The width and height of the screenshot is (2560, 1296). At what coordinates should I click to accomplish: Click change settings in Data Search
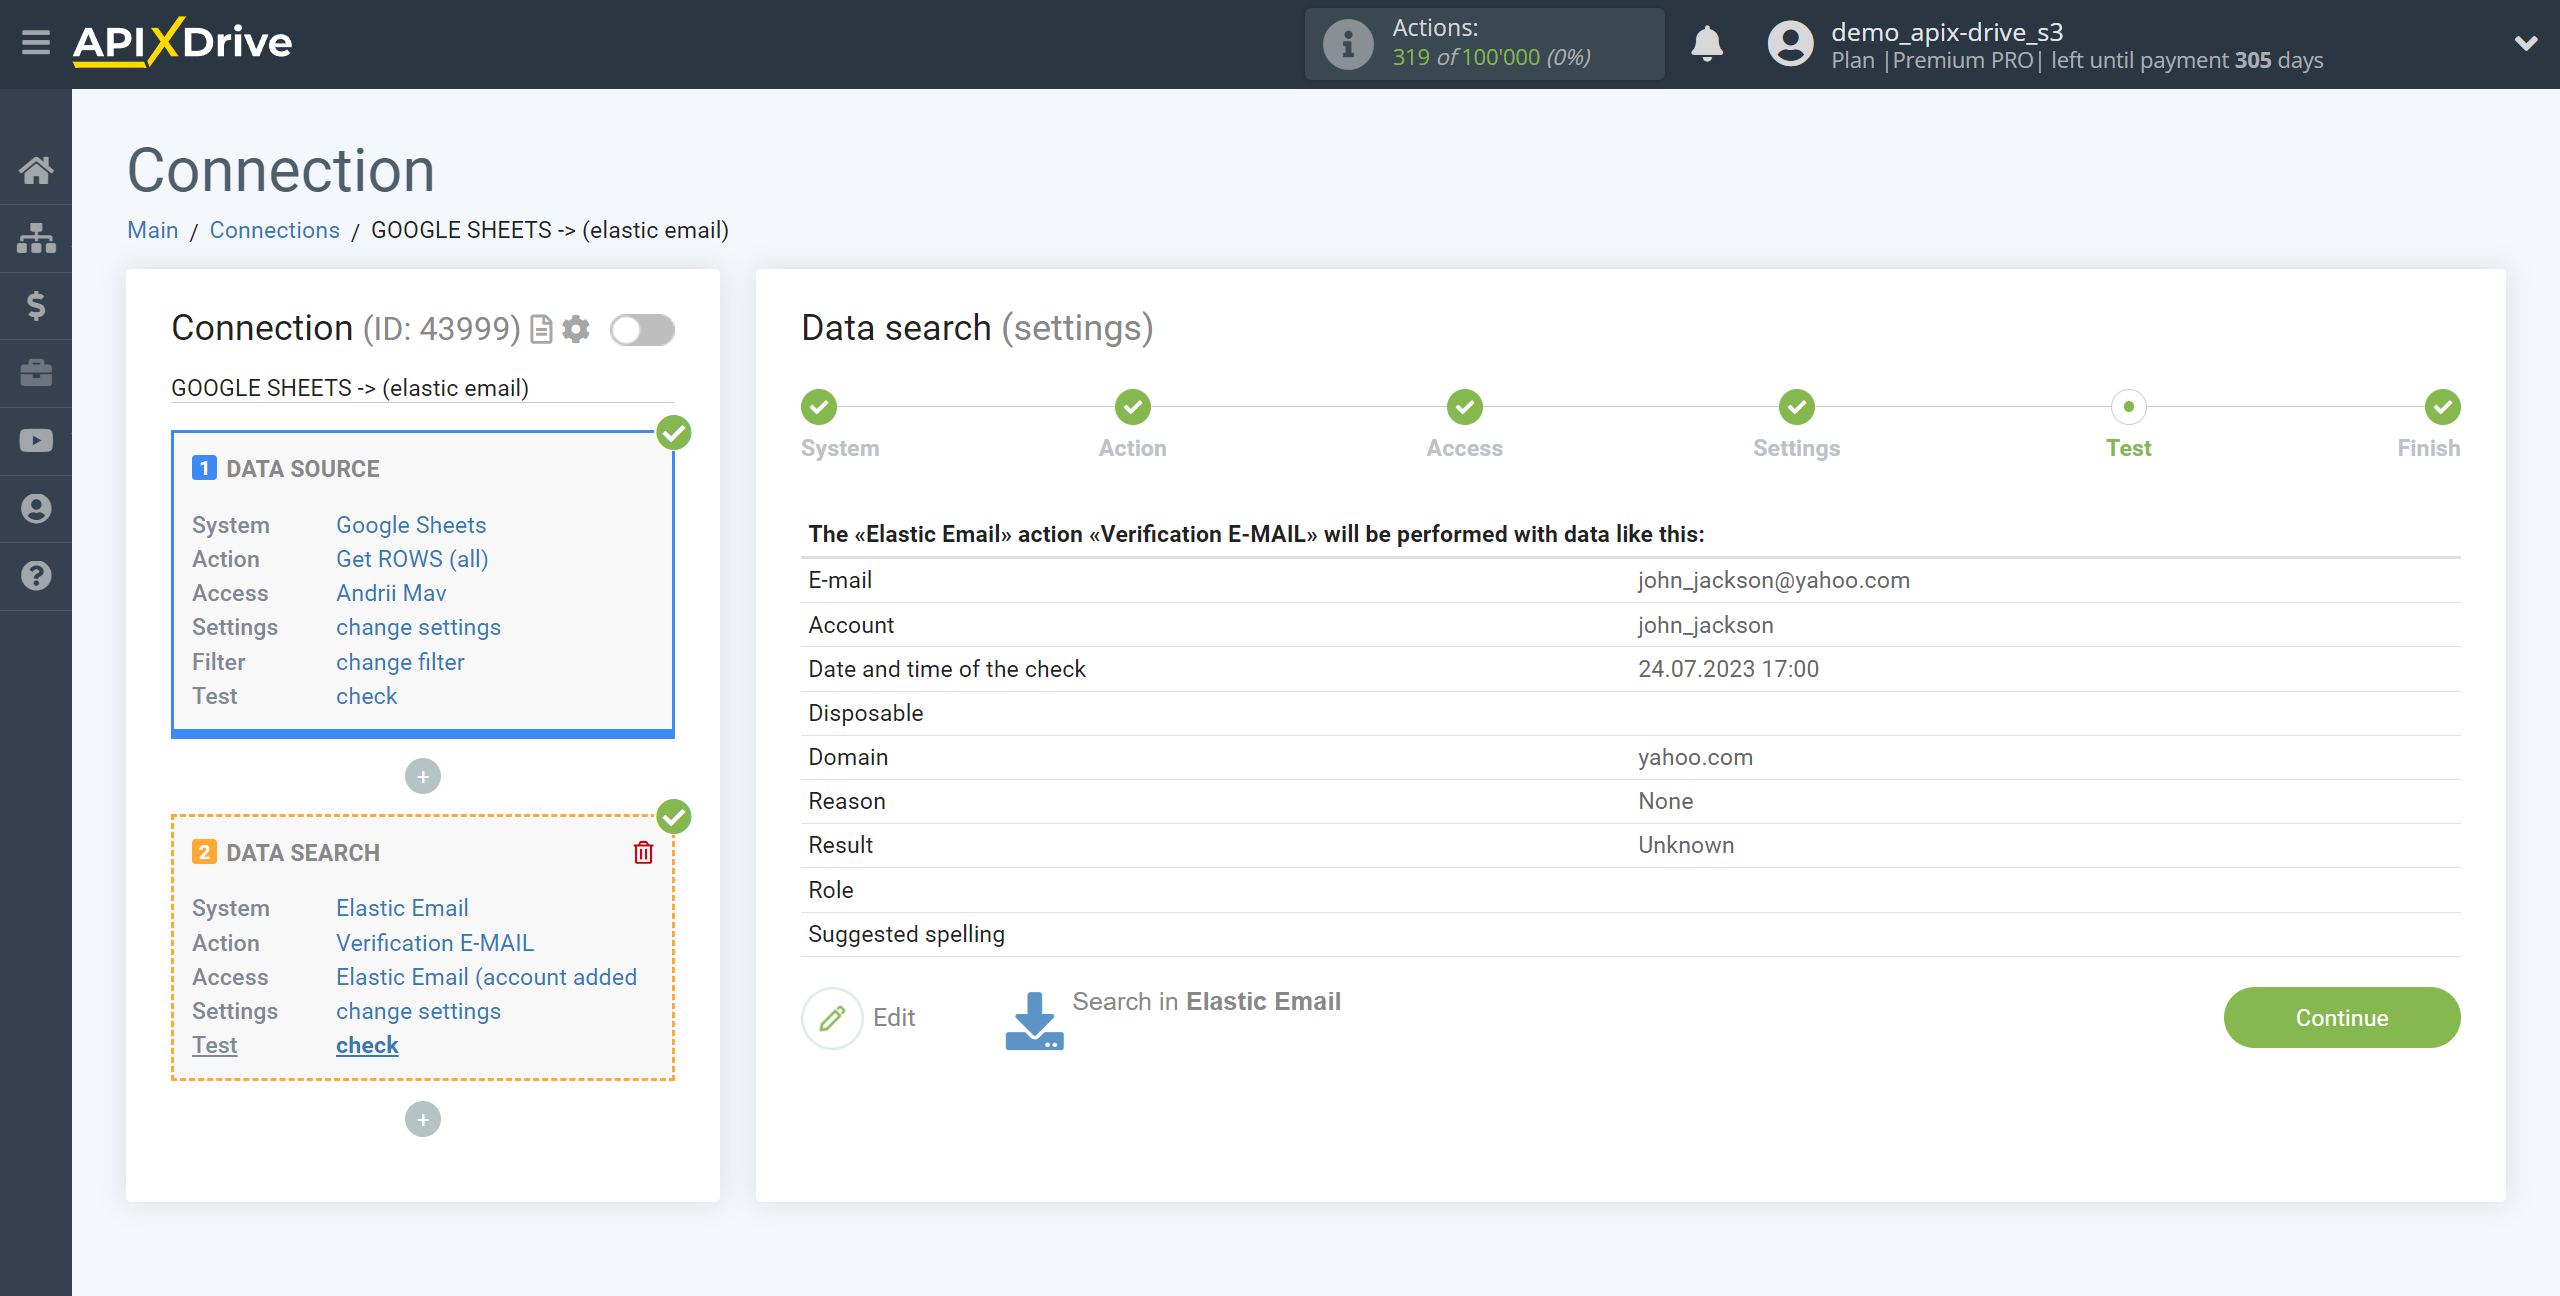(418, 1011)
